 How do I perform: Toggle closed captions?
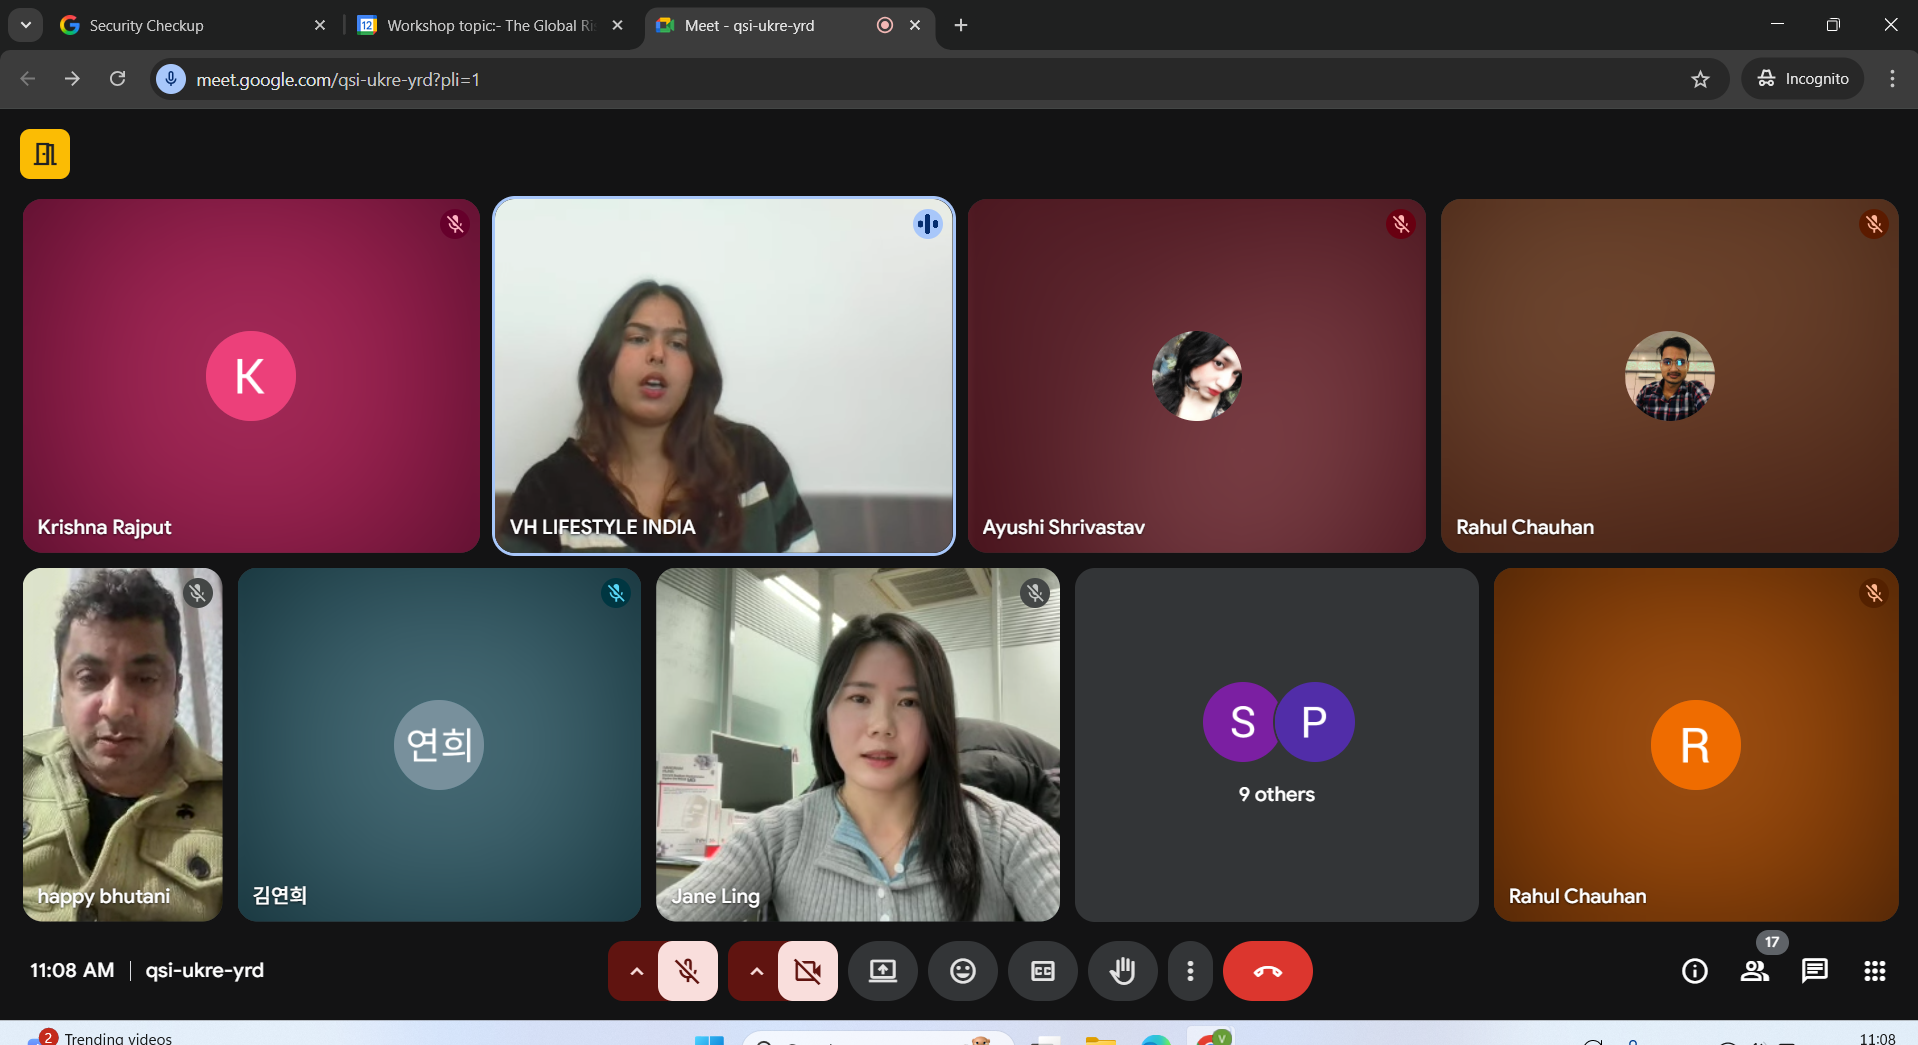click(x=1042, y=971)
